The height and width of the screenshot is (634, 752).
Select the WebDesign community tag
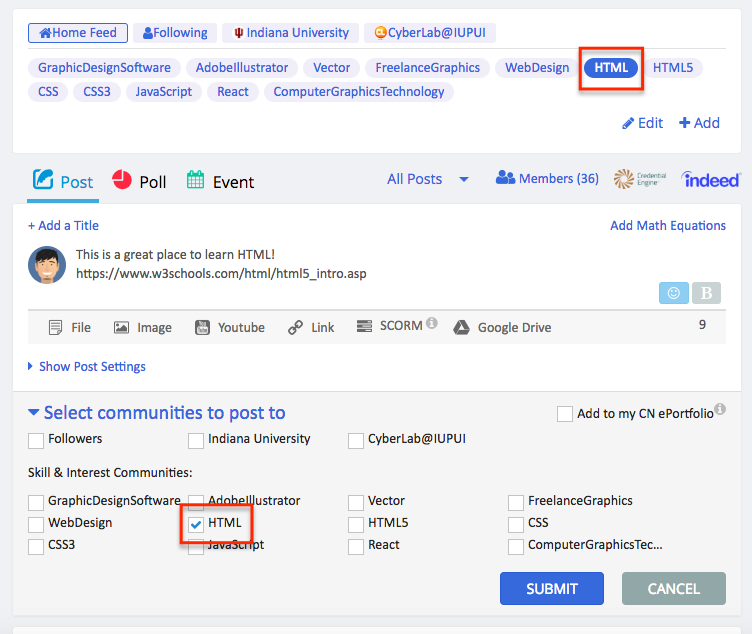tap(537, 68)
